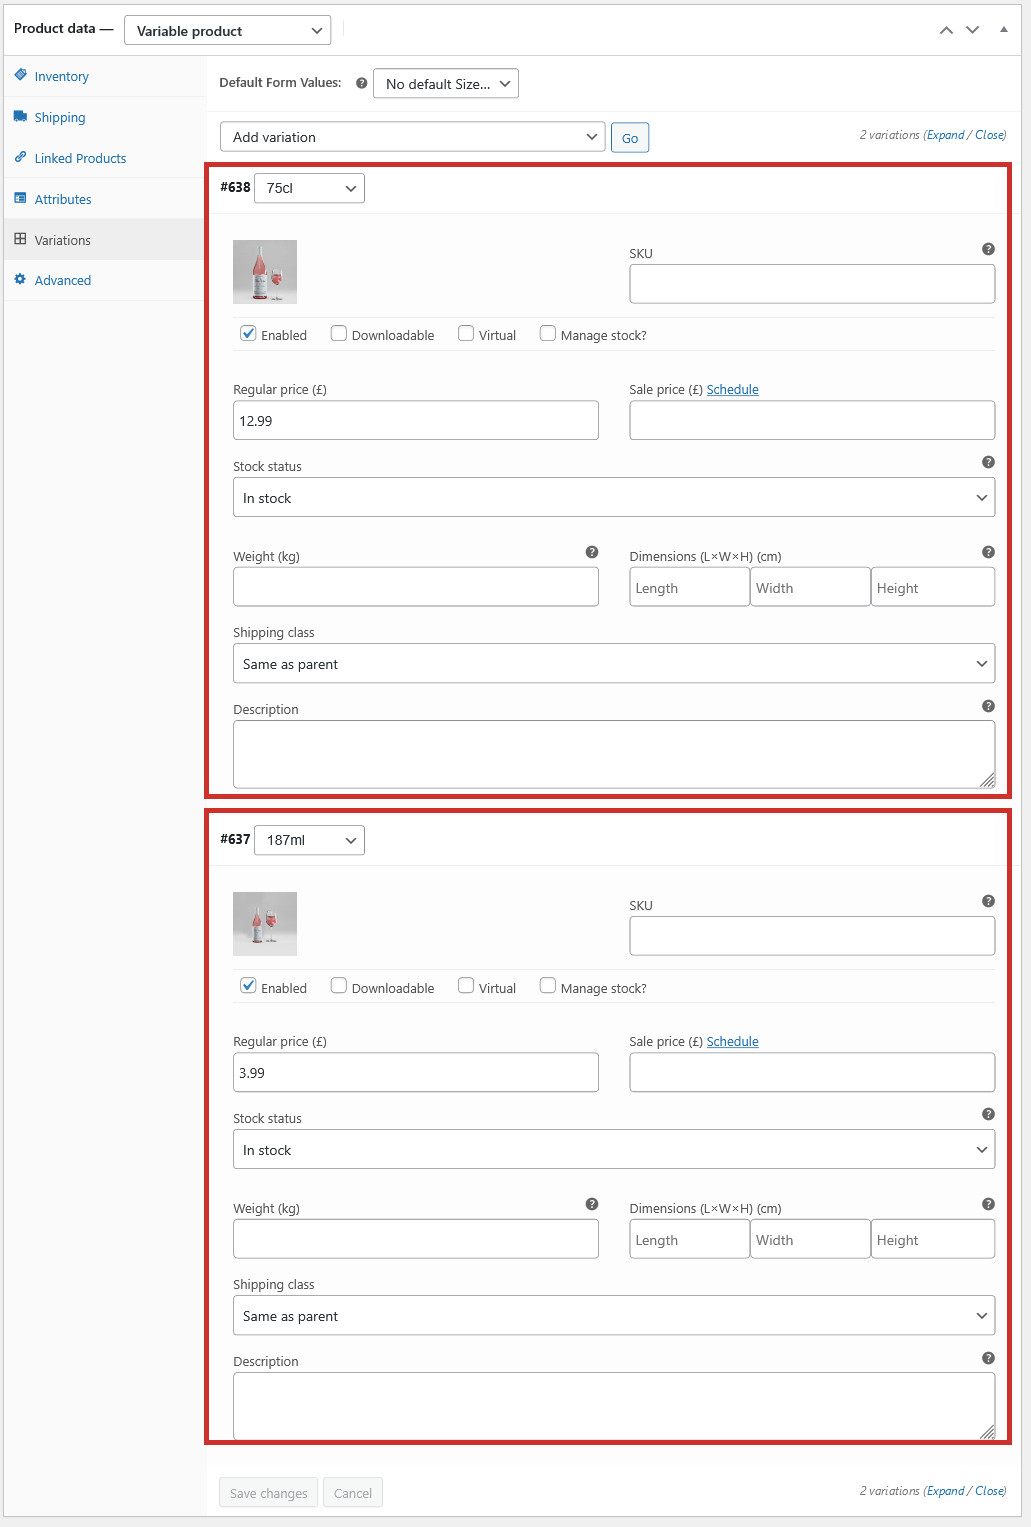Uncheck Enabled for variation #638
This screenshot has width=1031, height=1527.
(248, 334)
